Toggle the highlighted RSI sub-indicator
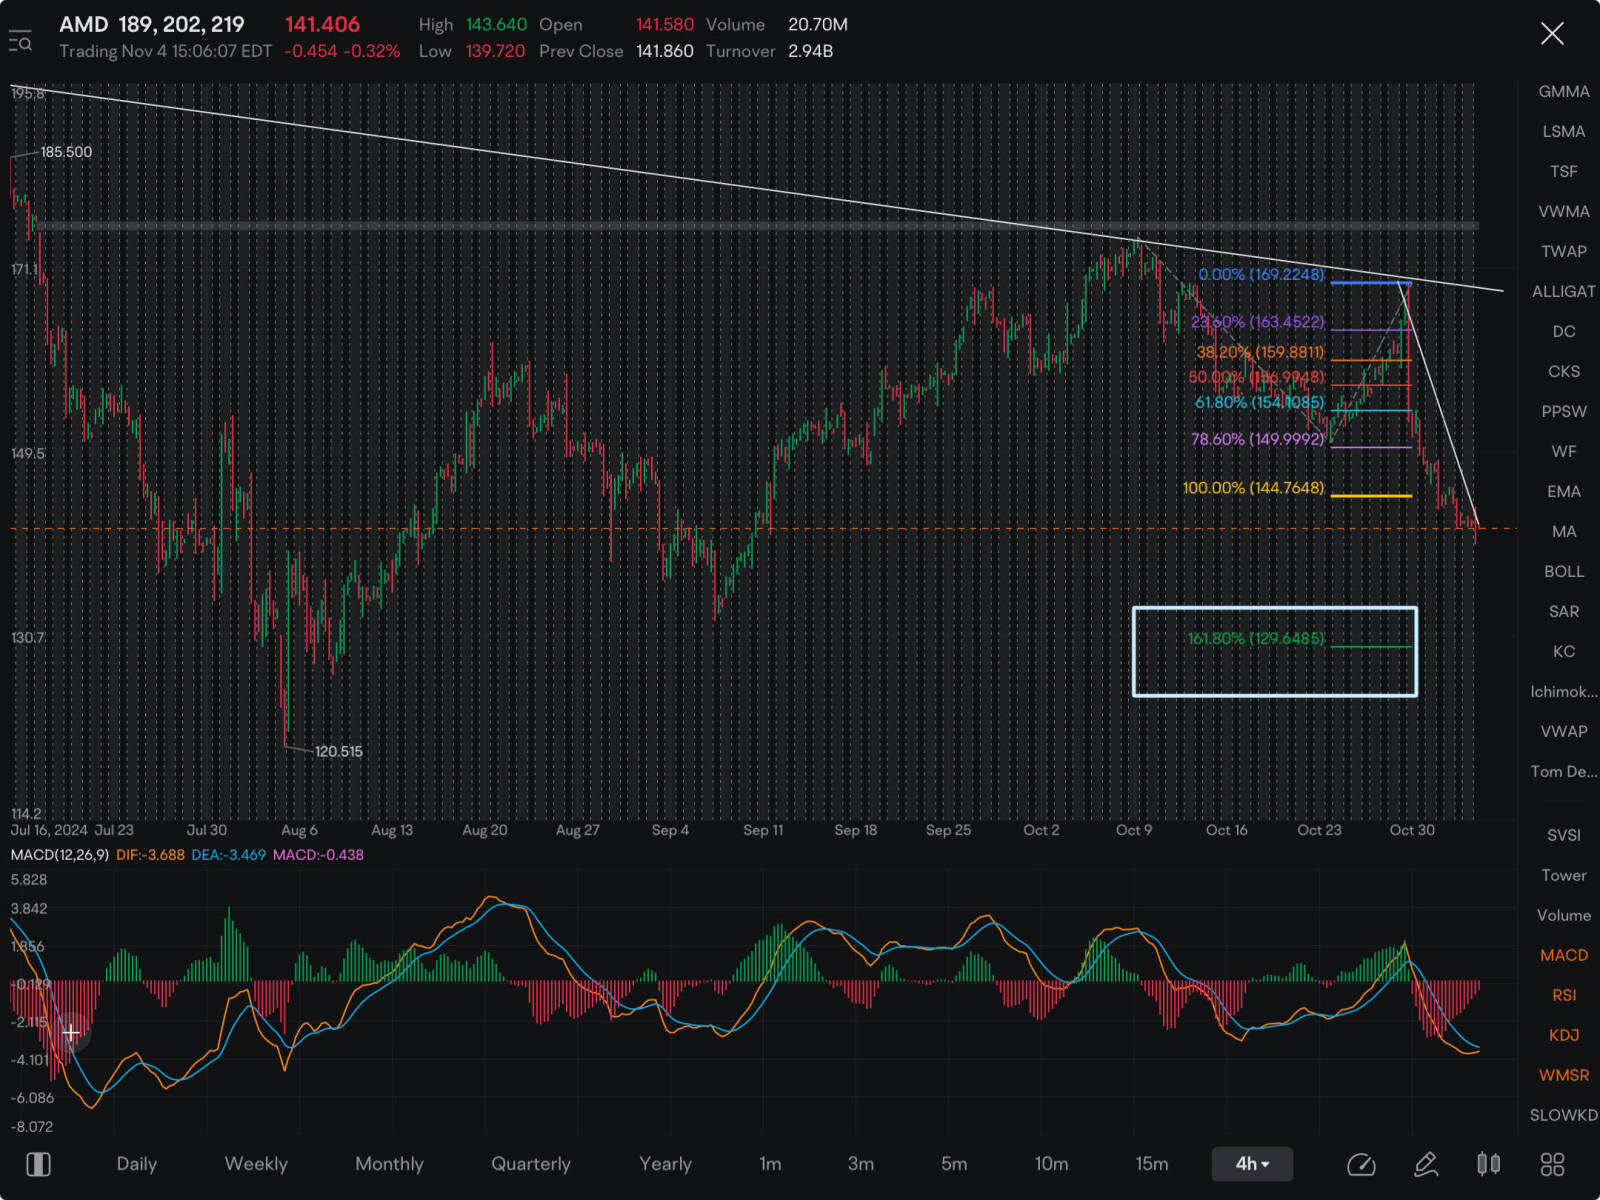The image size is (1600, 1200). [x=1564, y=995]
